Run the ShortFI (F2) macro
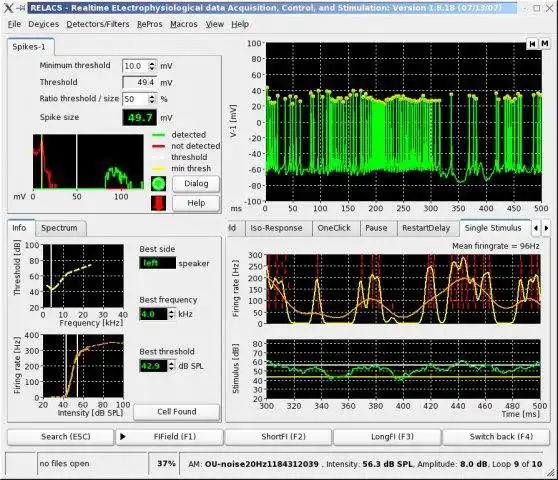The image size is (558, 480). [x=278, y=437]
